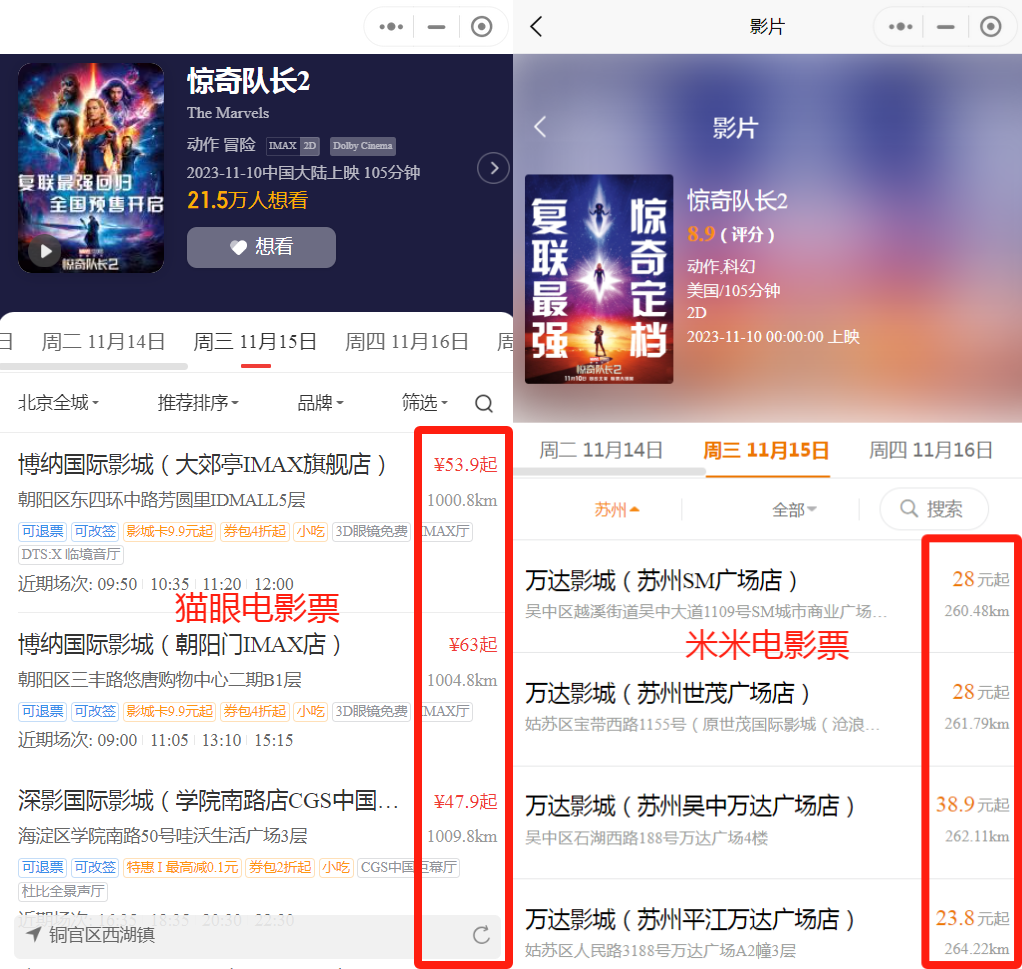Image resolution: width=1022 pixels, height=969 pixels.
Task: Select 周三 11月15日 tab in the right window
Action: 766,450
